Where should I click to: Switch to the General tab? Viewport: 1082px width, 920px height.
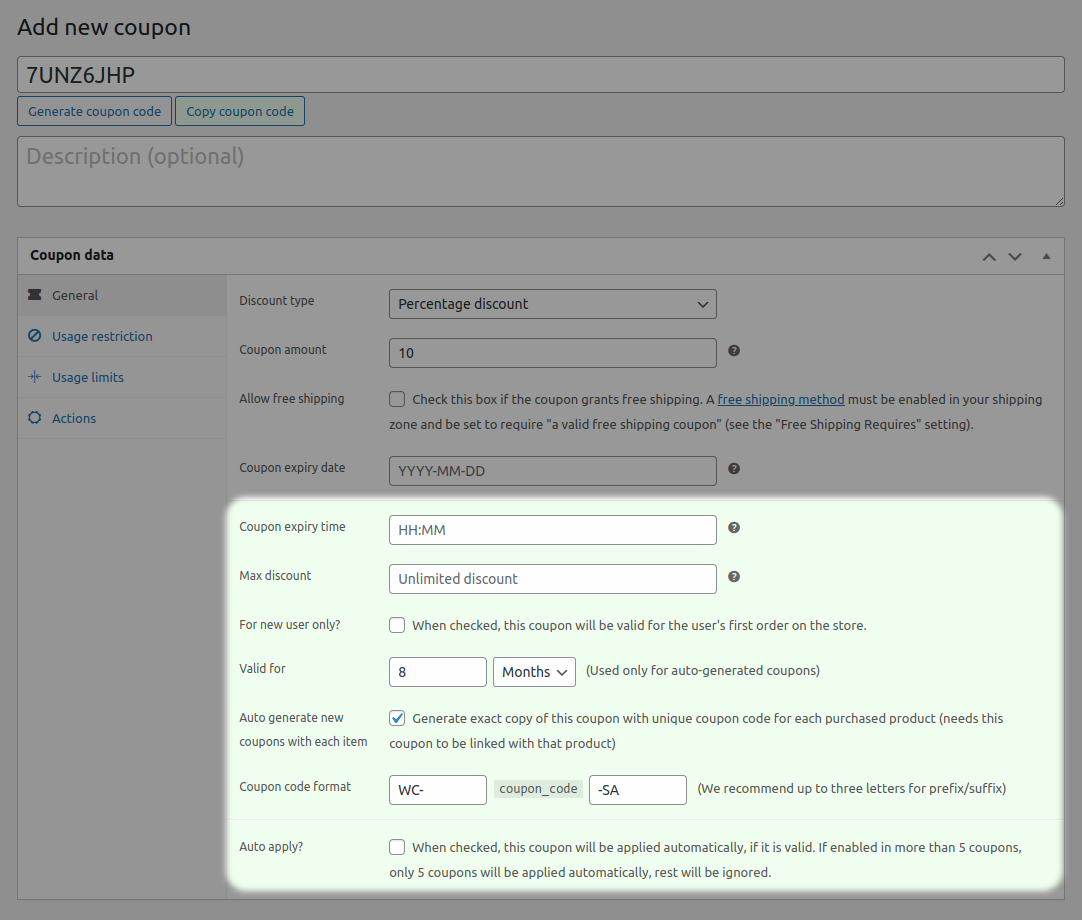tap(76, 295)
